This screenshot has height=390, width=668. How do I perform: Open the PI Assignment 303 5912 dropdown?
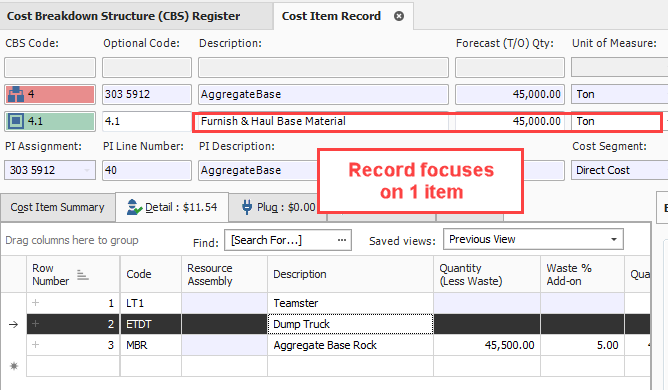(x=87, y=170)
